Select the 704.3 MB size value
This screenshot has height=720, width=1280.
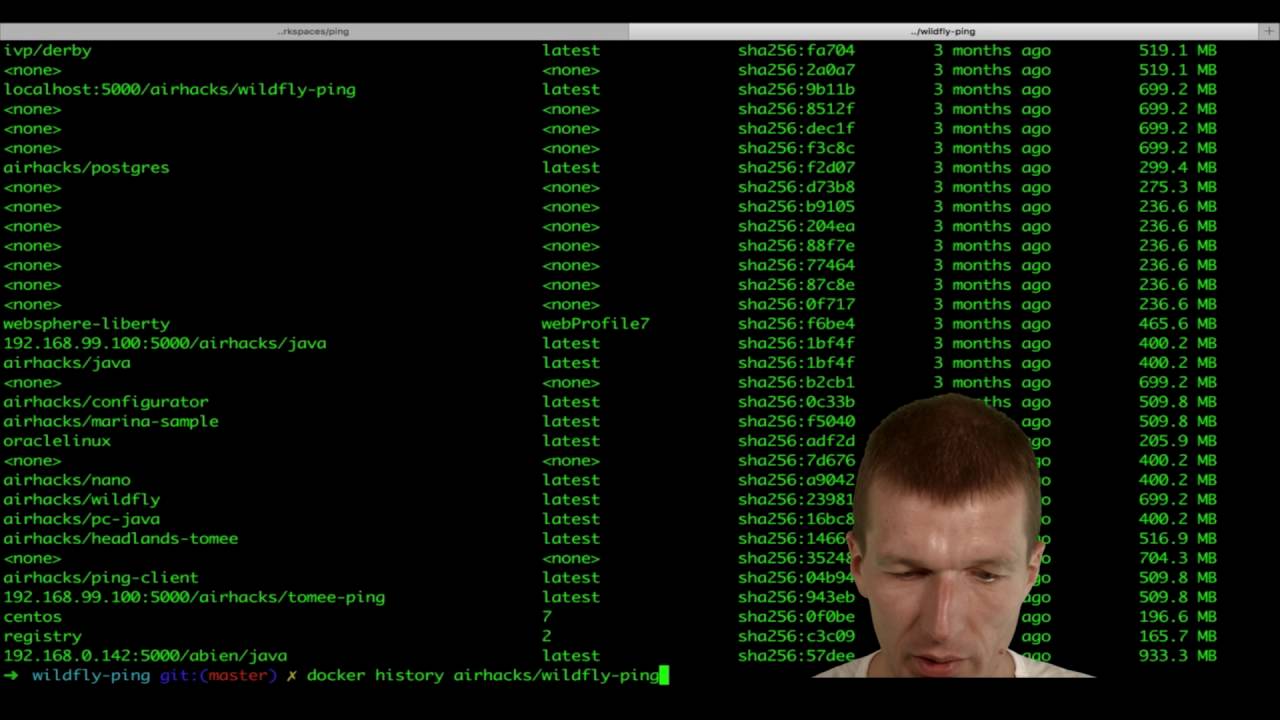pyautogui.click(x=1178, y=557)
